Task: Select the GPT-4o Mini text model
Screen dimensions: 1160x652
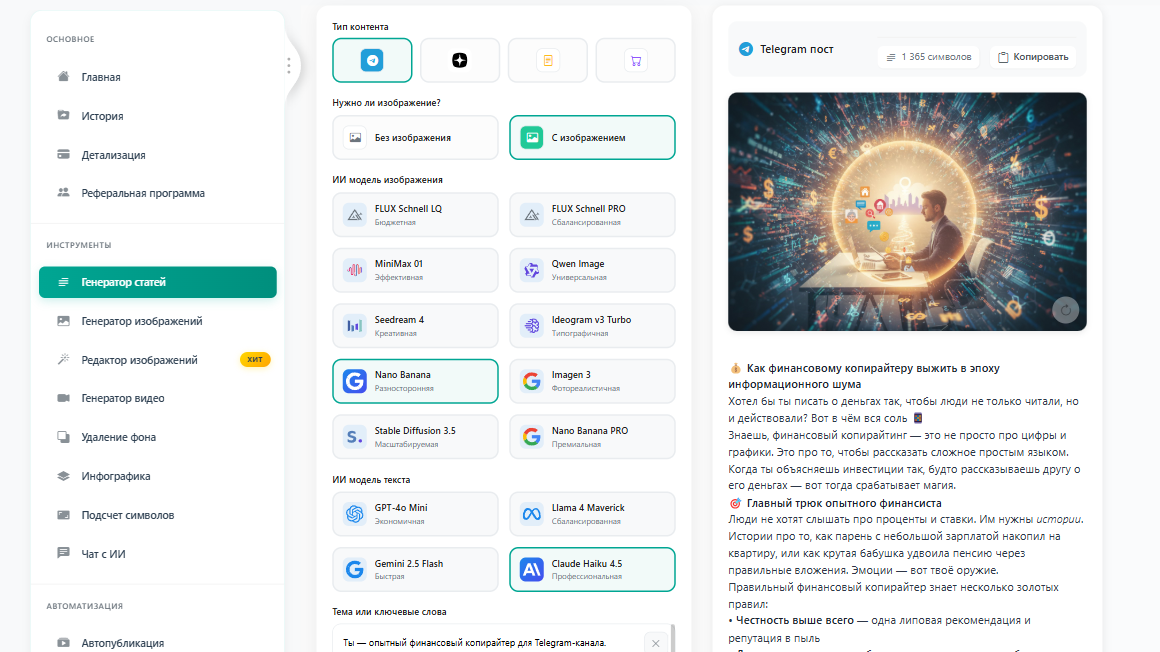Action: point(414,514)
